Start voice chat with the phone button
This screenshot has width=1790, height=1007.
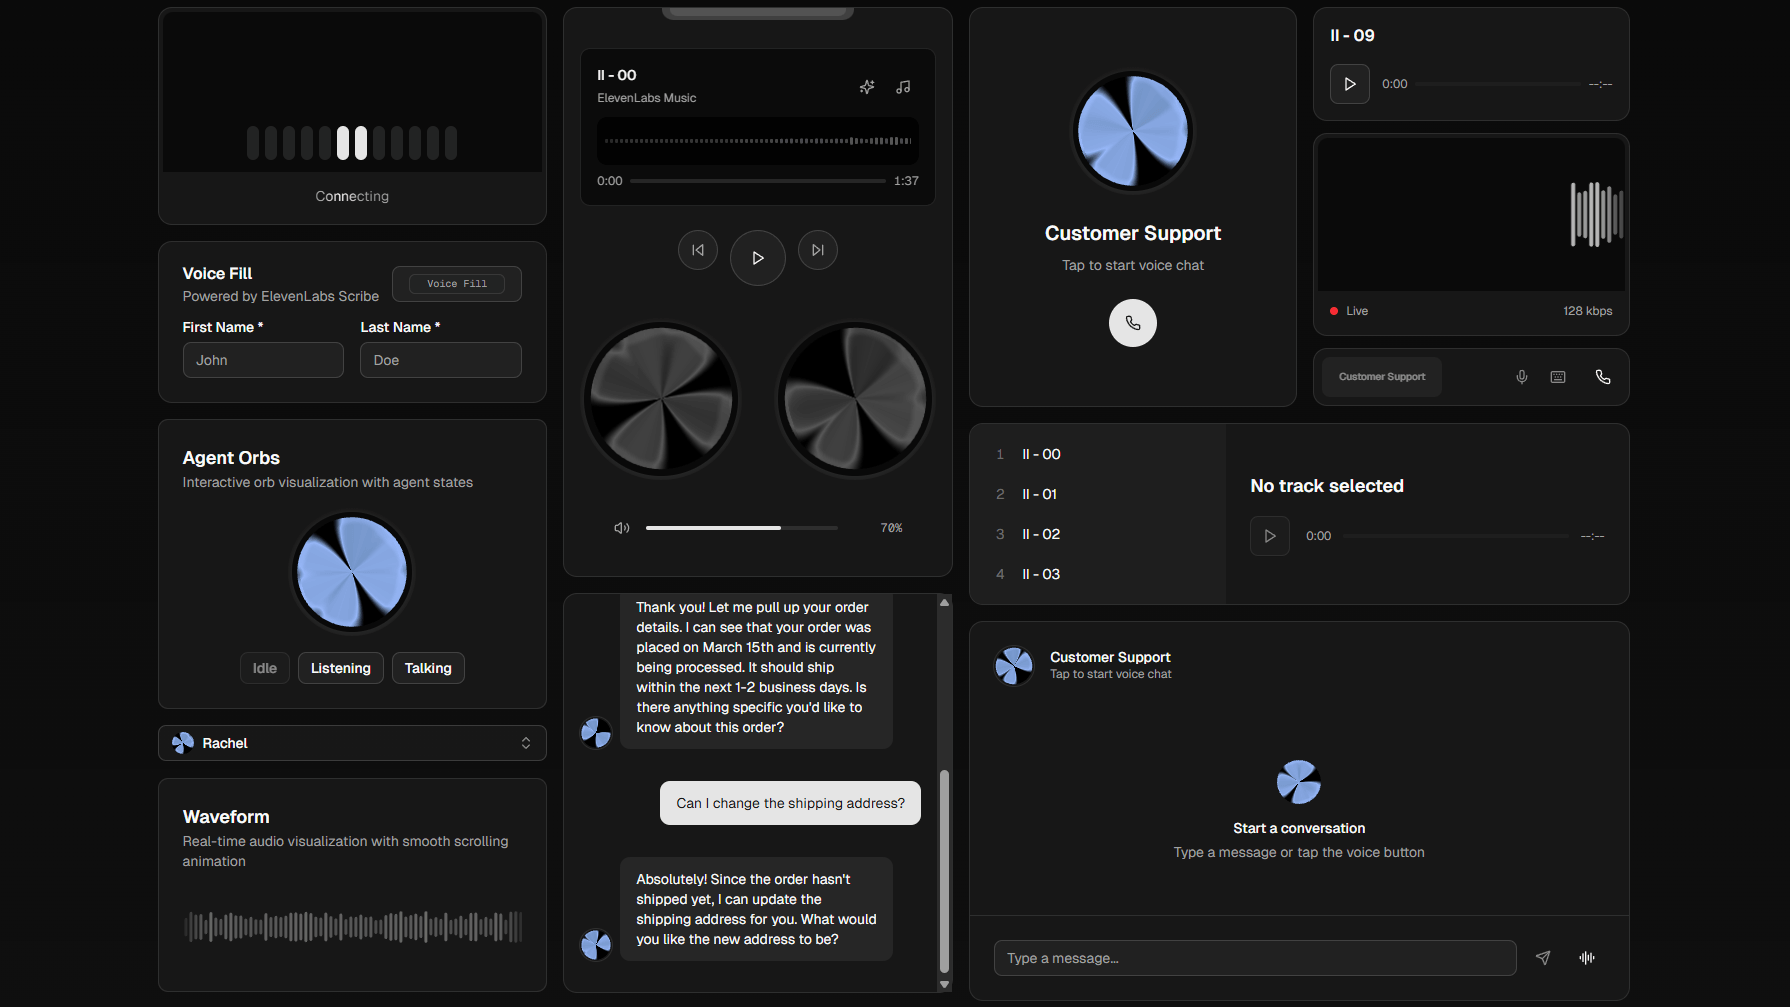coord(1132,323)
